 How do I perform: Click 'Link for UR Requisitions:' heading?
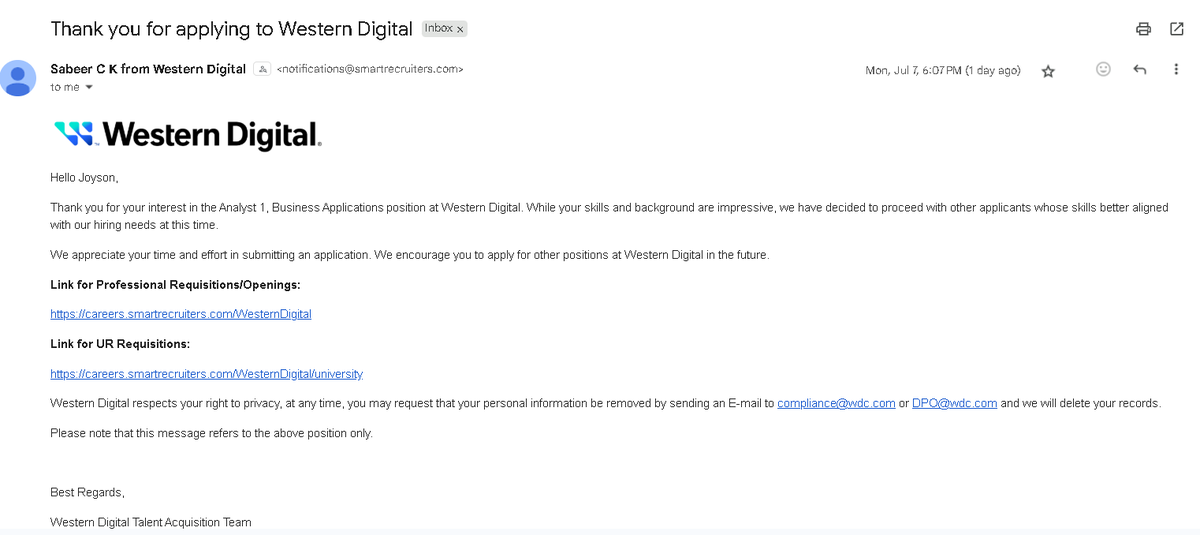[120, 344]
